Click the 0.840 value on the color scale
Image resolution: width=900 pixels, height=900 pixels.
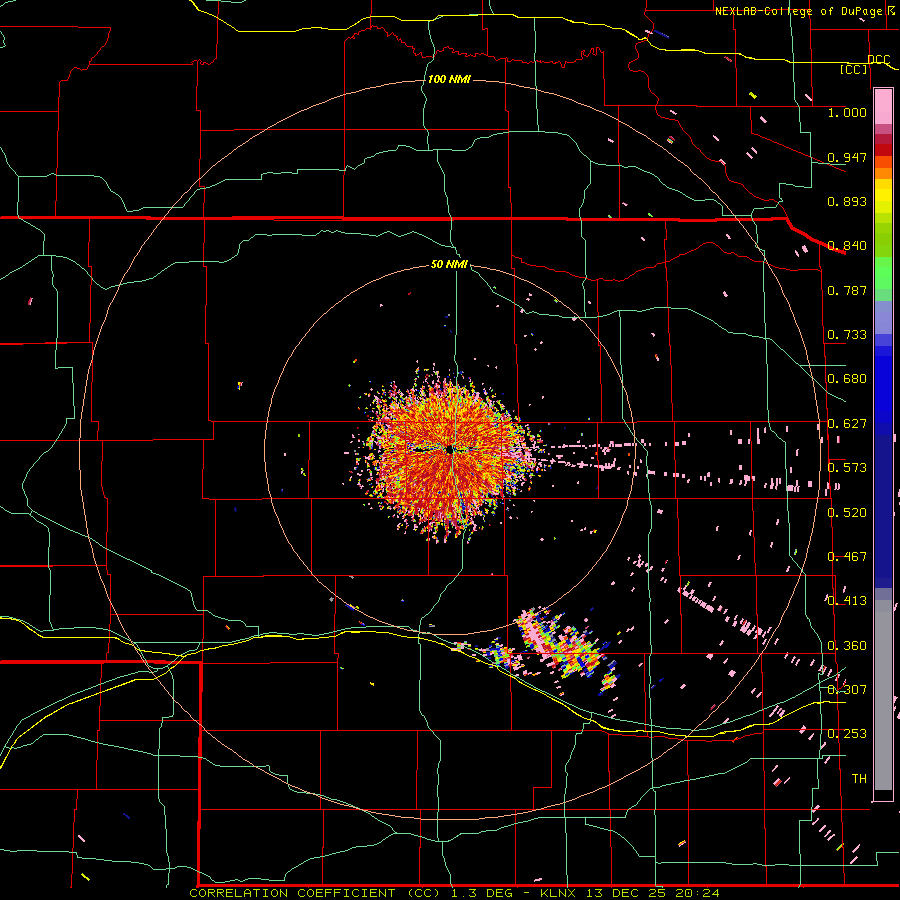(x=847, y=246)
